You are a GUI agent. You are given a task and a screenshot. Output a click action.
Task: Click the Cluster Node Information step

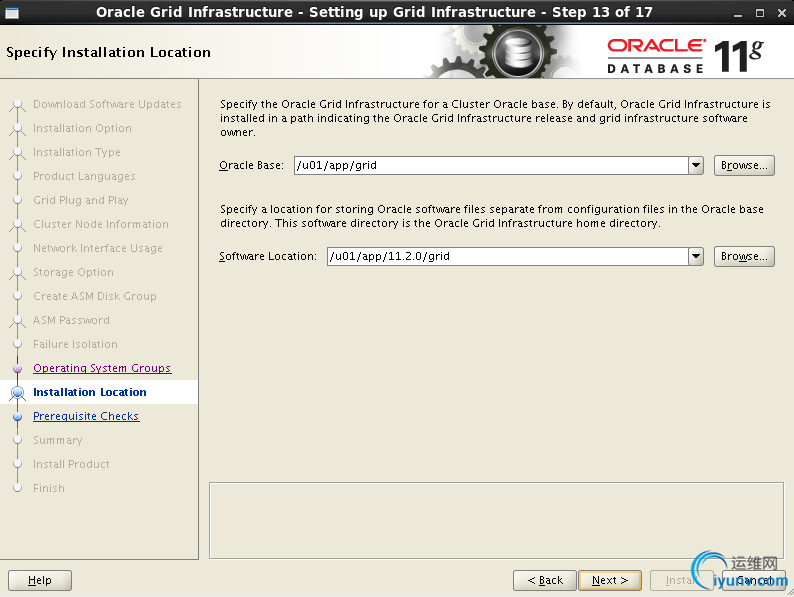(x=101, y=224)
